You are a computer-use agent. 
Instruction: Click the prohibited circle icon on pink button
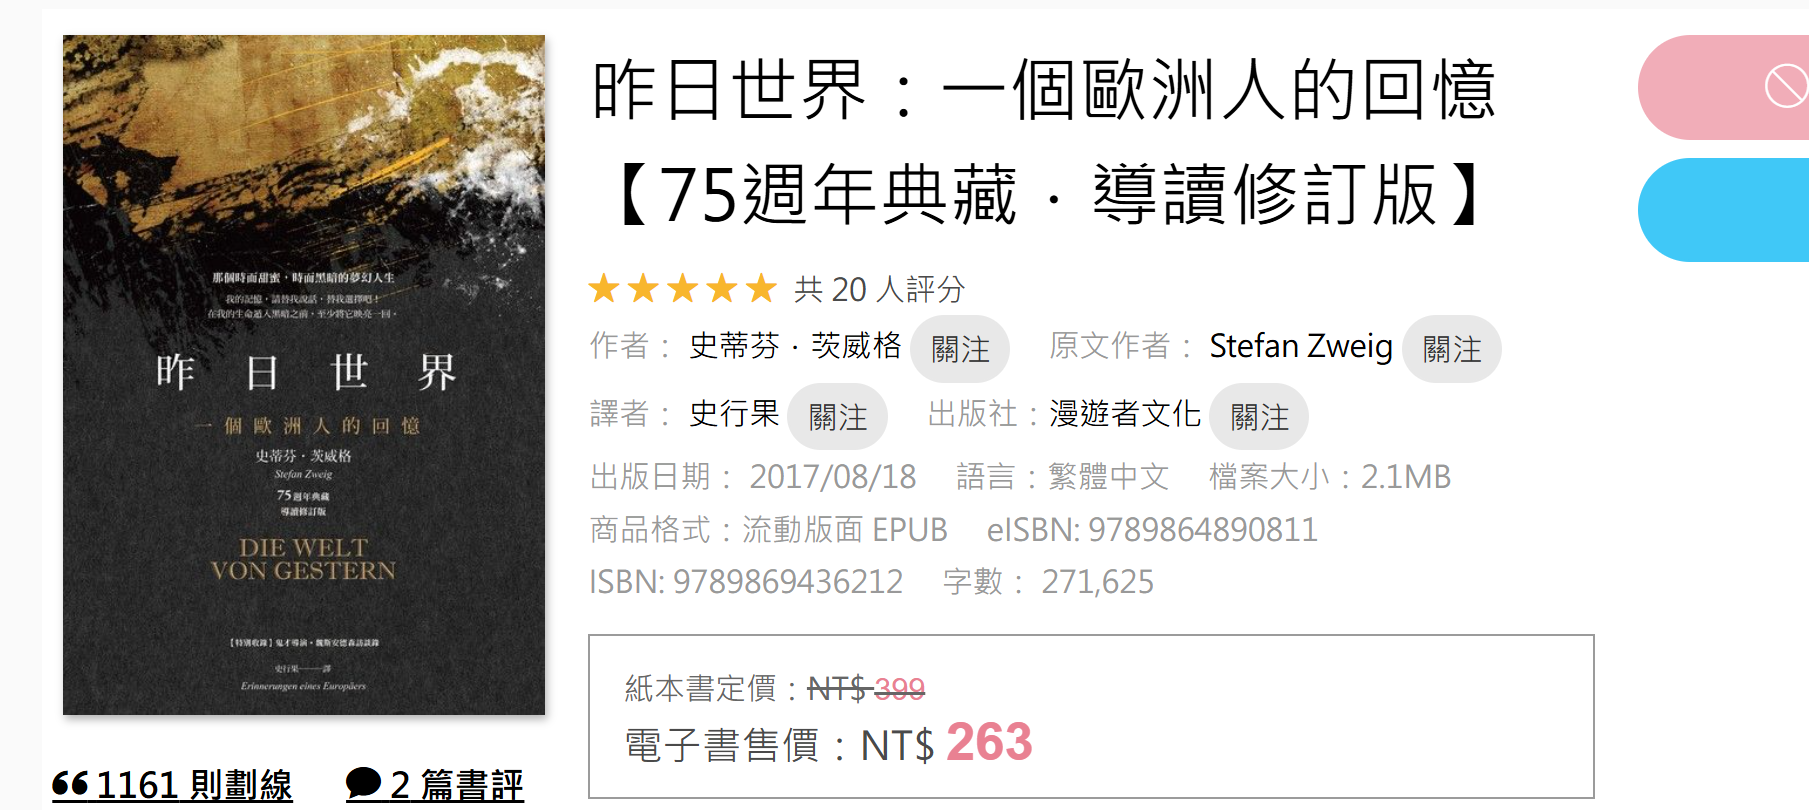pos(1786,86)
